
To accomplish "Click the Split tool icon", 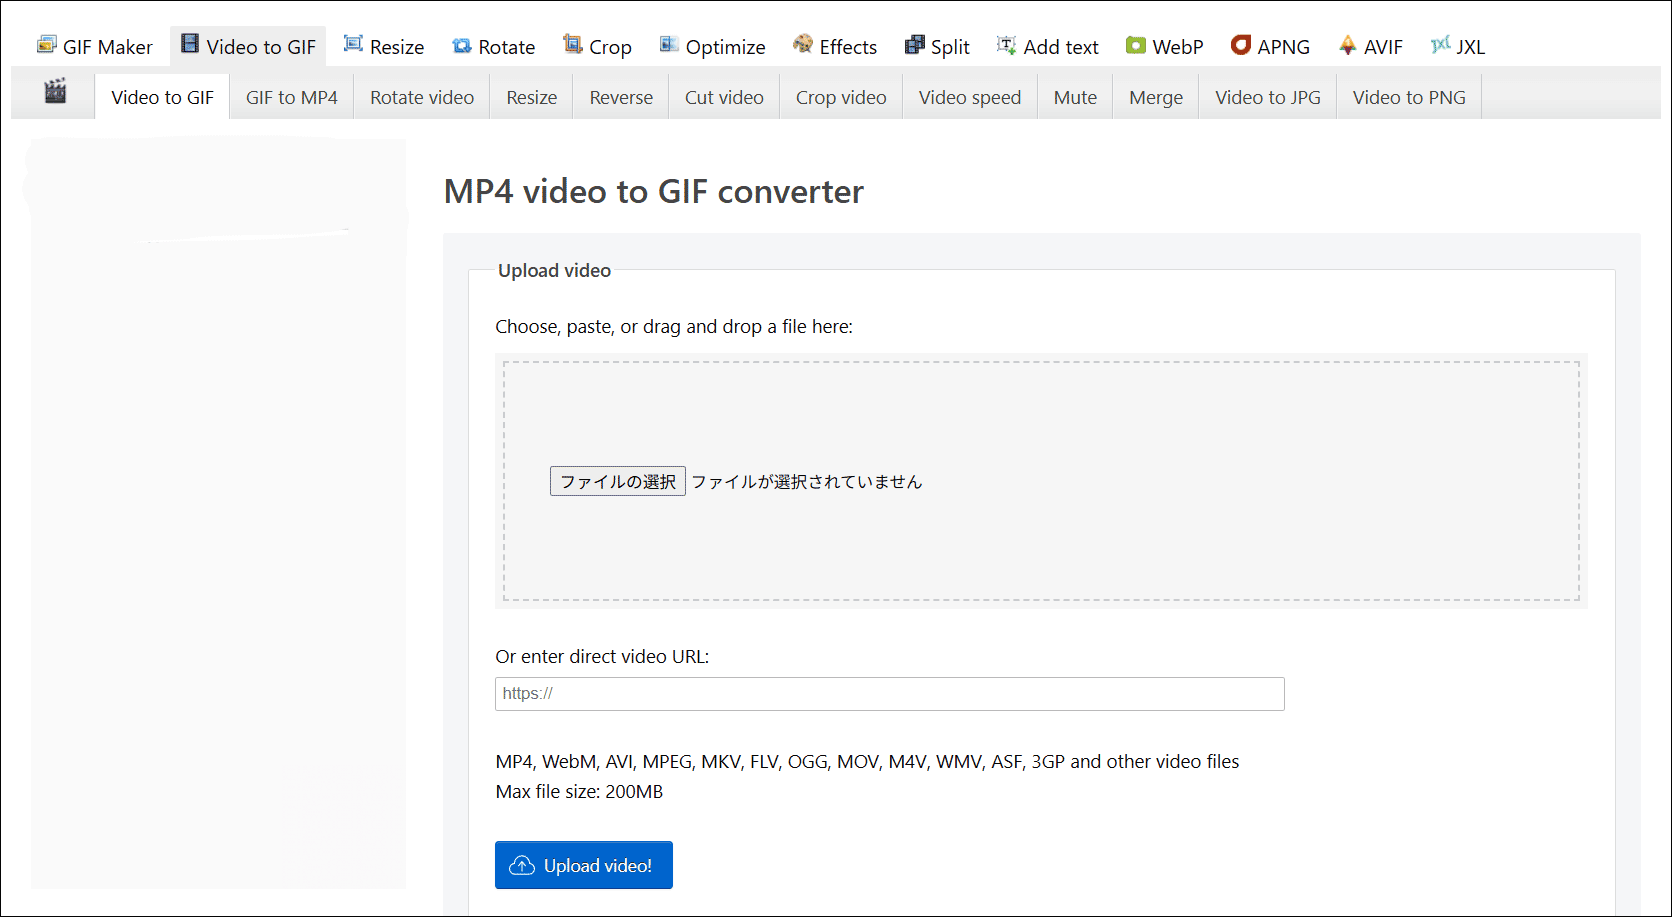I will 914,45.
